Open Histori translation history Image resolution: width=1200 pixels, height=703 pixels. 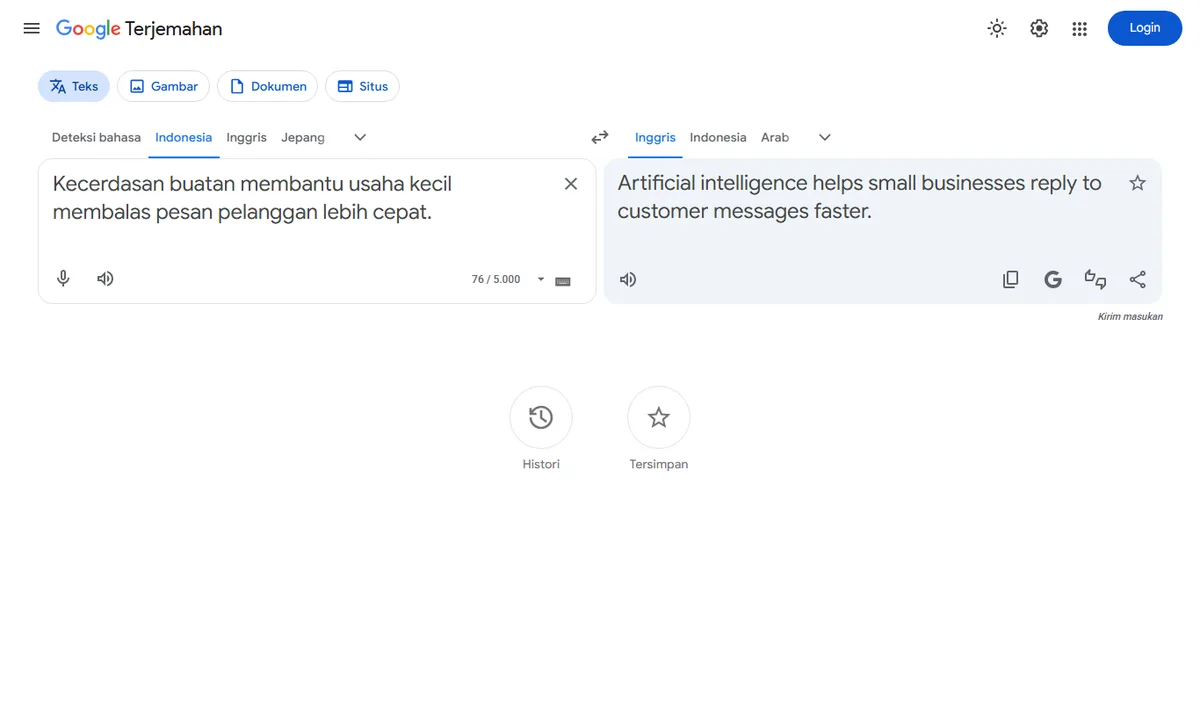click(x=541, y=418)
